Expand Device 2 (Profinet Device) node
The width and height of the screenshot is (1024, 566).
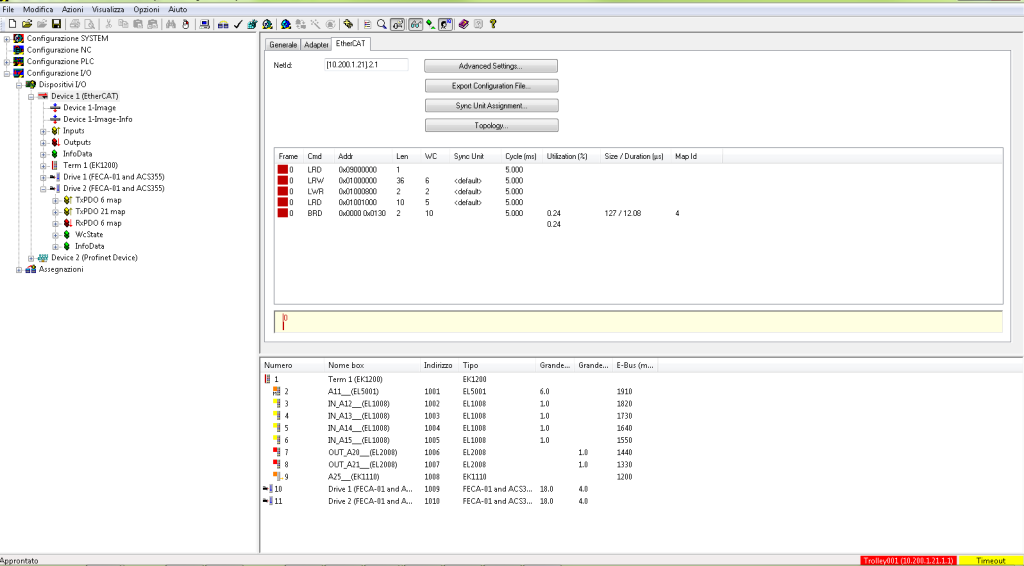[x=31, y=258]
